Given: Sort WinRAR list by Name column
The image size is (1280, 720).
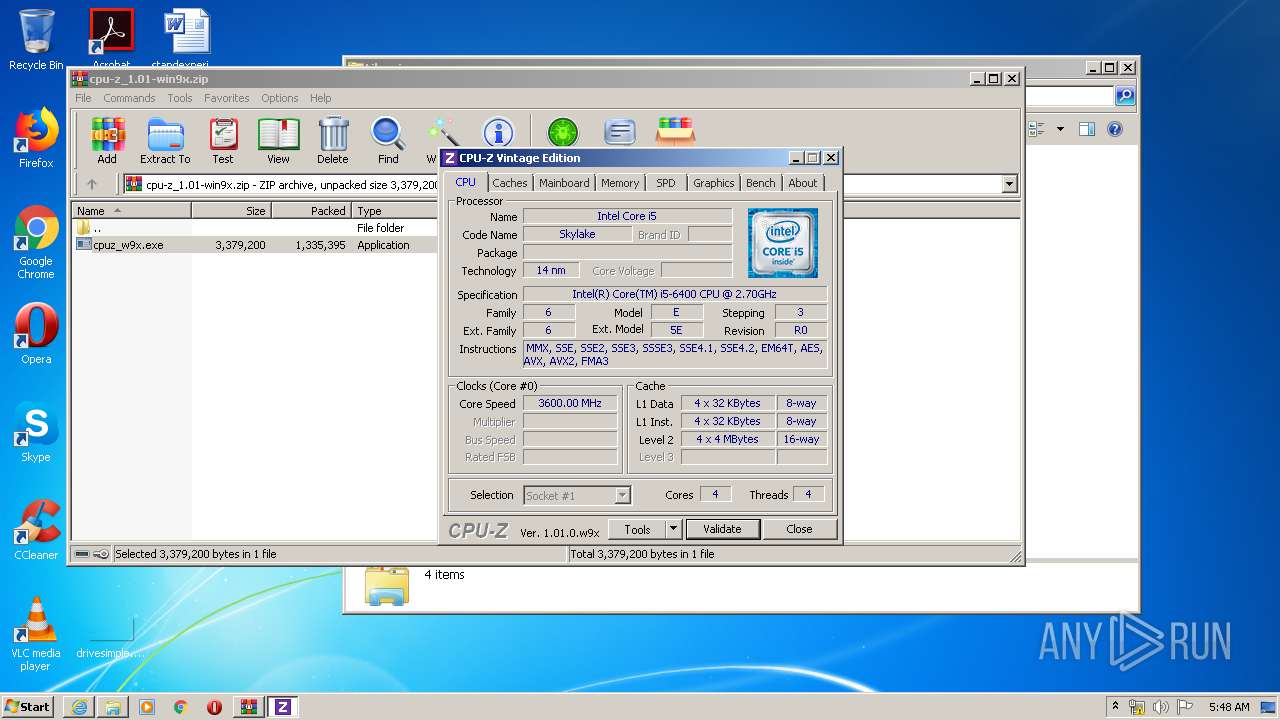Looking at the screenshot, I should [131, 211].
